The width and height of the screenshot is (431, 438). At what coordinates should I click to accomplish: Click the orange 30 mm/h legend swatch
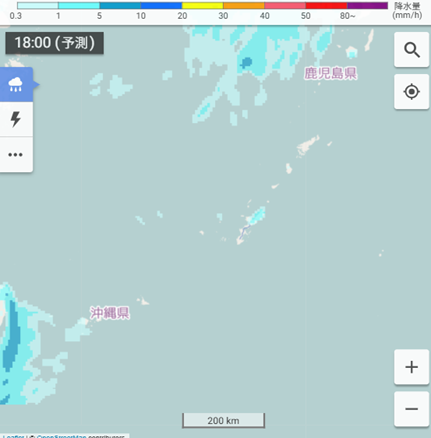pos(244,6)
